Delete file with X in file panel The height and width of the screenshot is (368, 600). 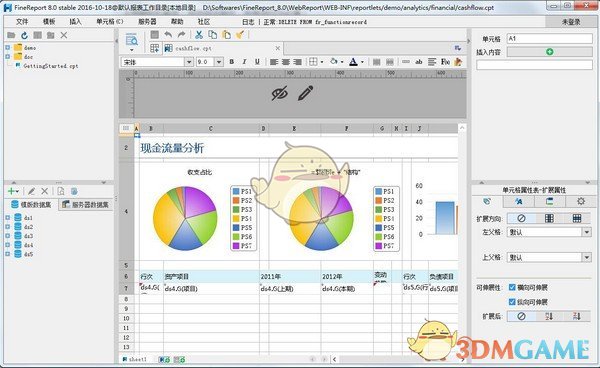coord(64,36)
